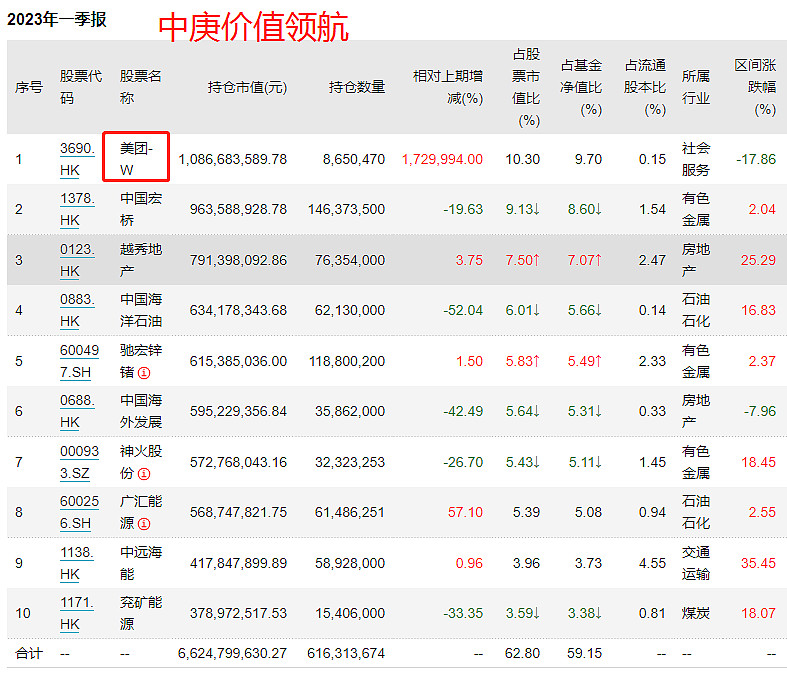Image resolution: width=787 pixels, height=673 pixels.
Task: Click the 所属行业 column header
Action: [x=696, y=87]
